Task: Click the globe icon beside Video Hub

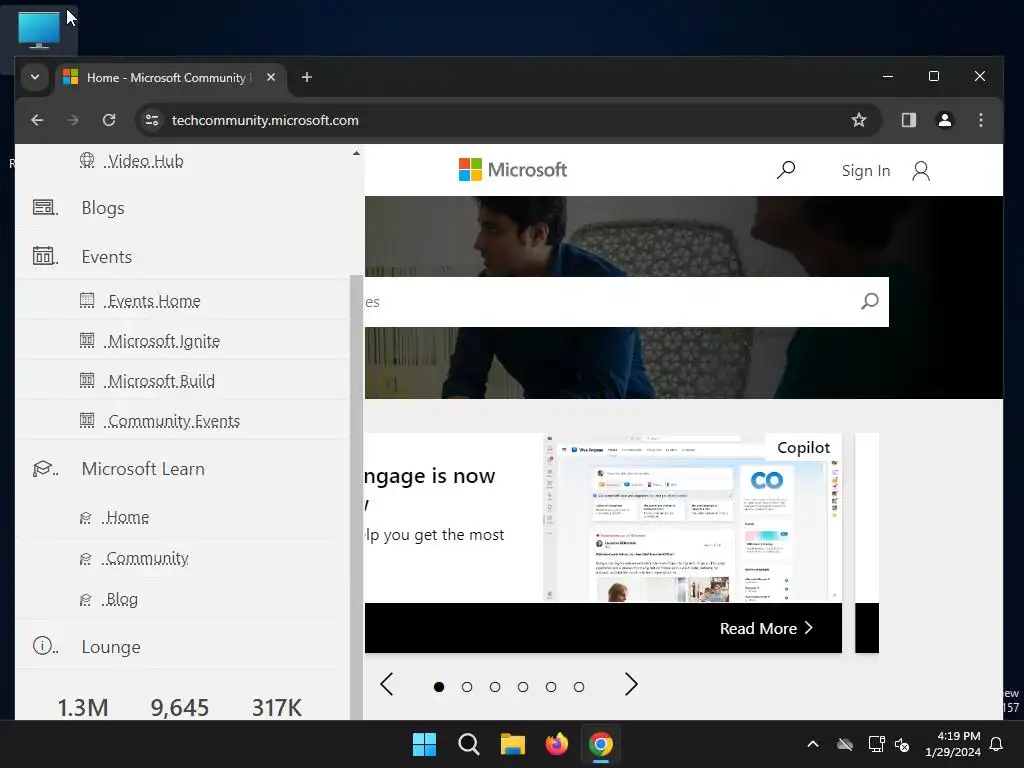Action: [x=87, y=160]
